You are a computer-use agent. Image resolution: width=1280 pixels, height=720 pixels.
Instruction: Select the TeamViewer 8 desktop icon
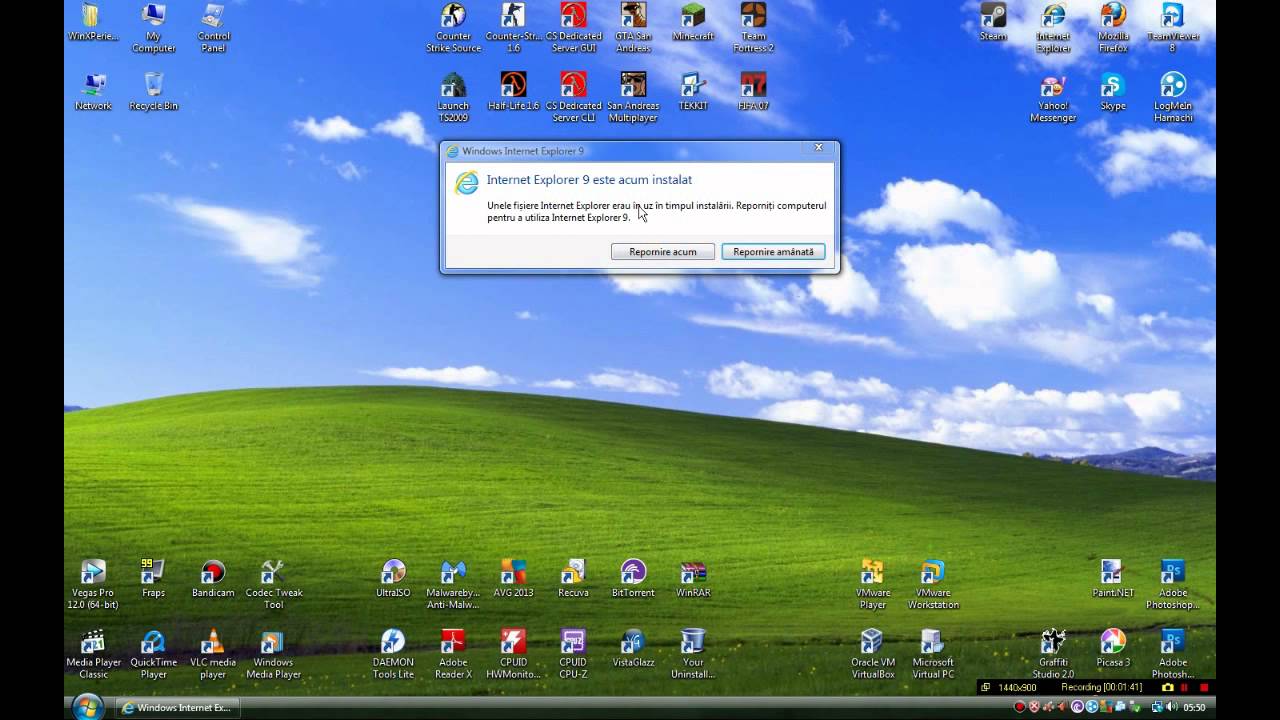click(x=1173, y=28)
